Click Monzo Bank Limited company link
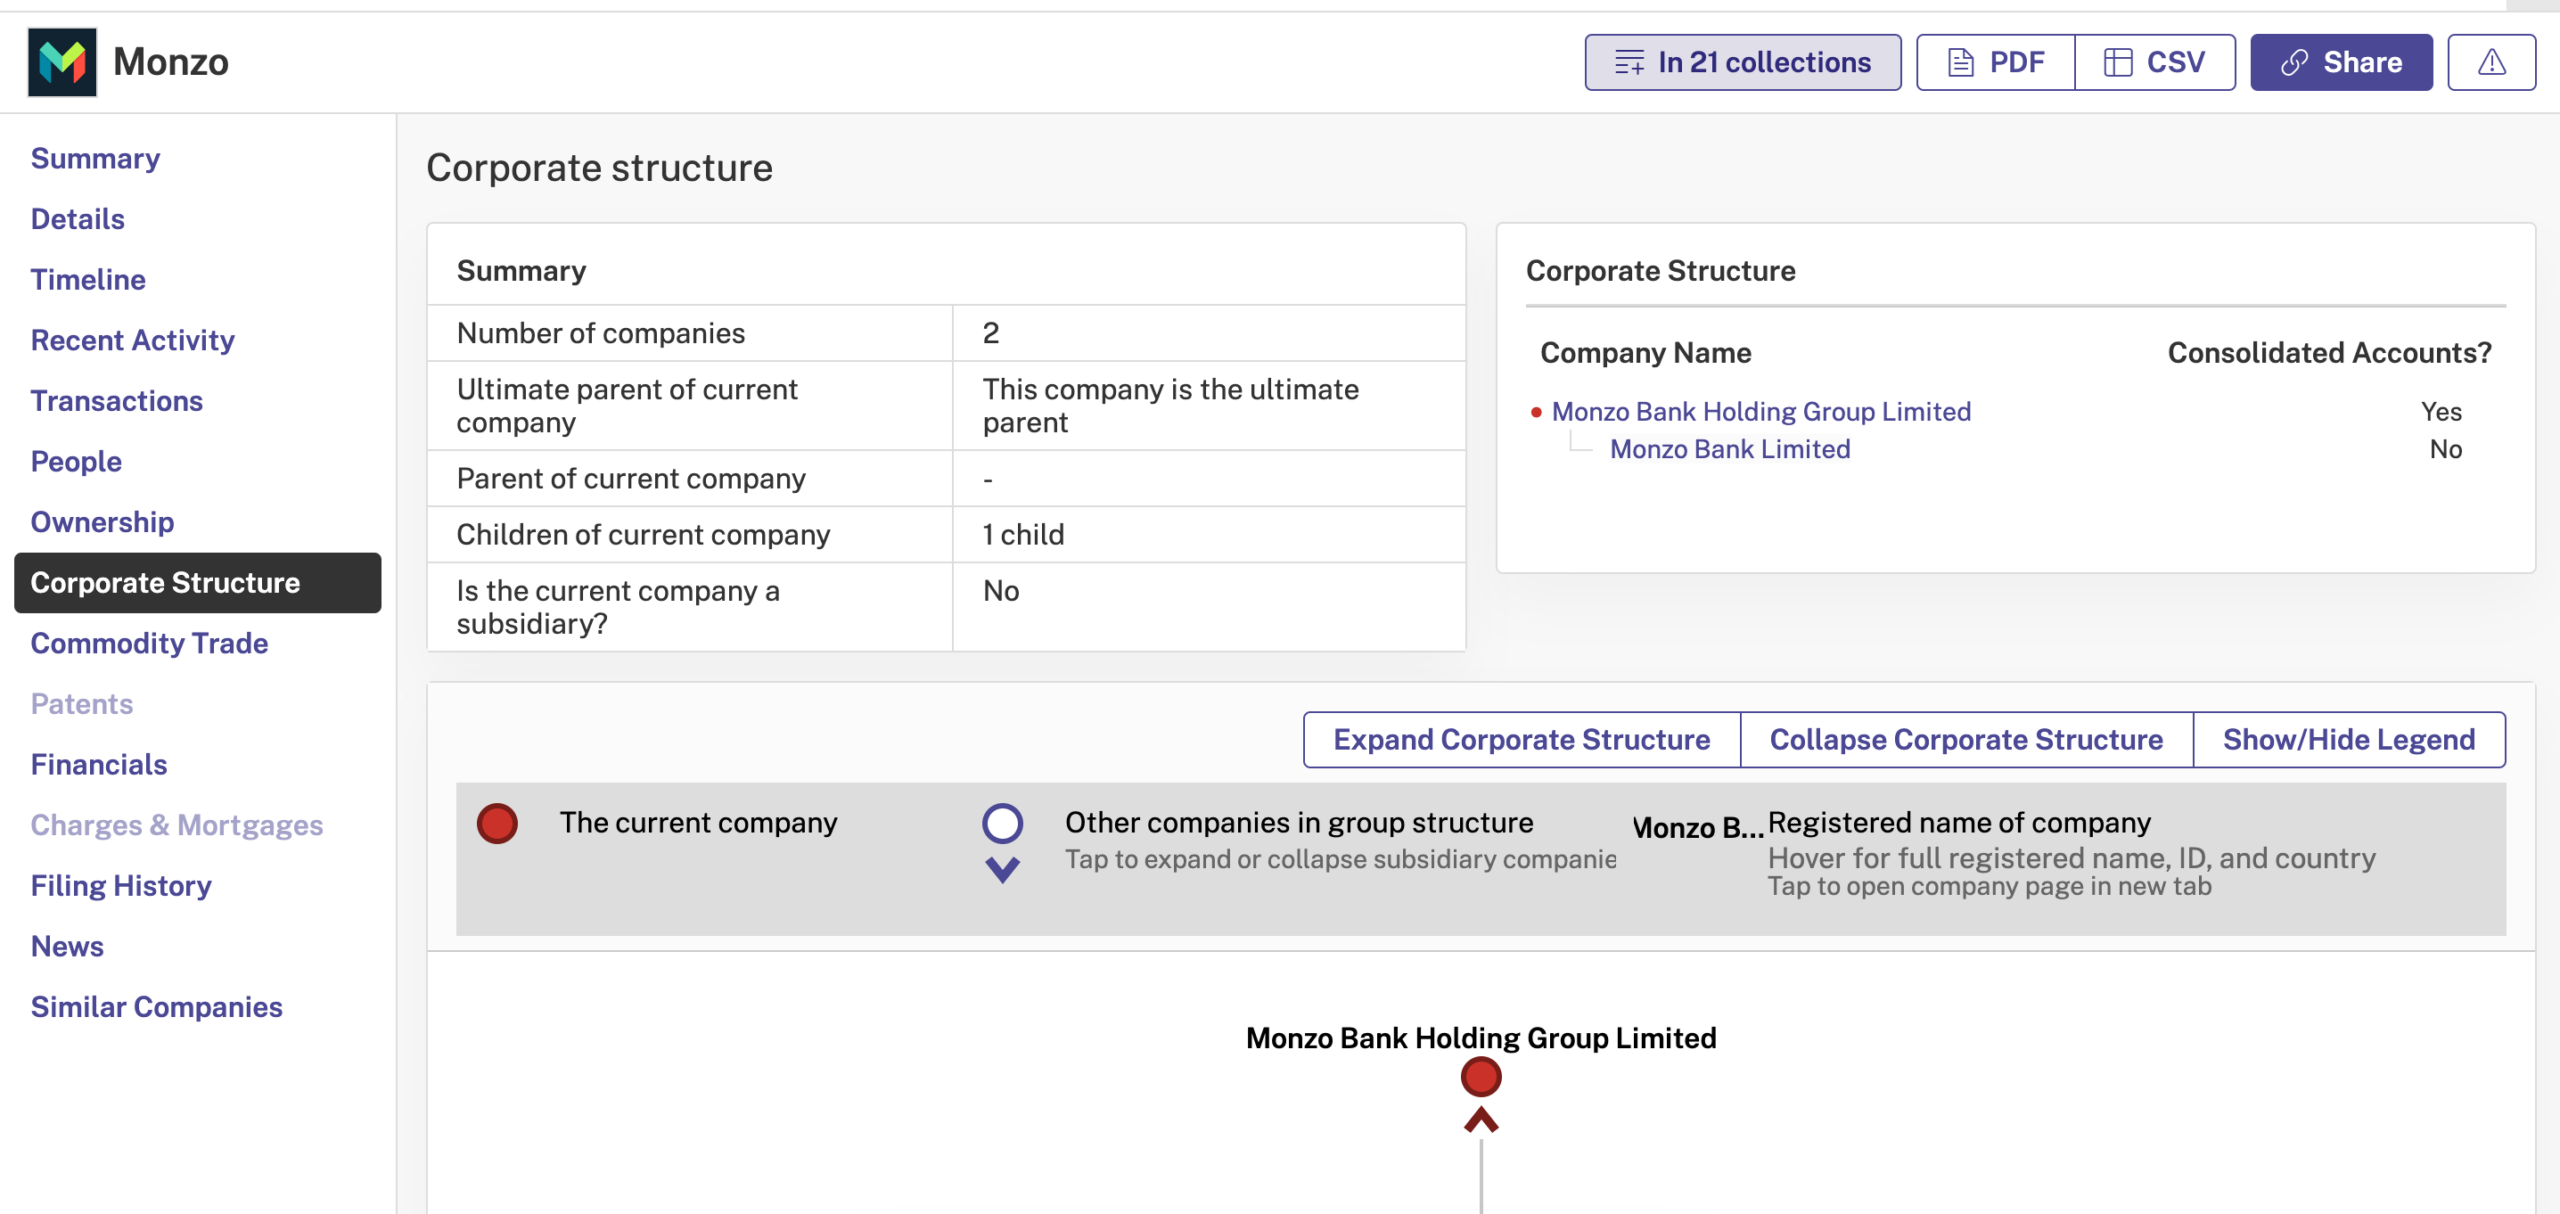Viewport: 2560px width, 1214px height. pyautogui.click(x=1727, y=449)
